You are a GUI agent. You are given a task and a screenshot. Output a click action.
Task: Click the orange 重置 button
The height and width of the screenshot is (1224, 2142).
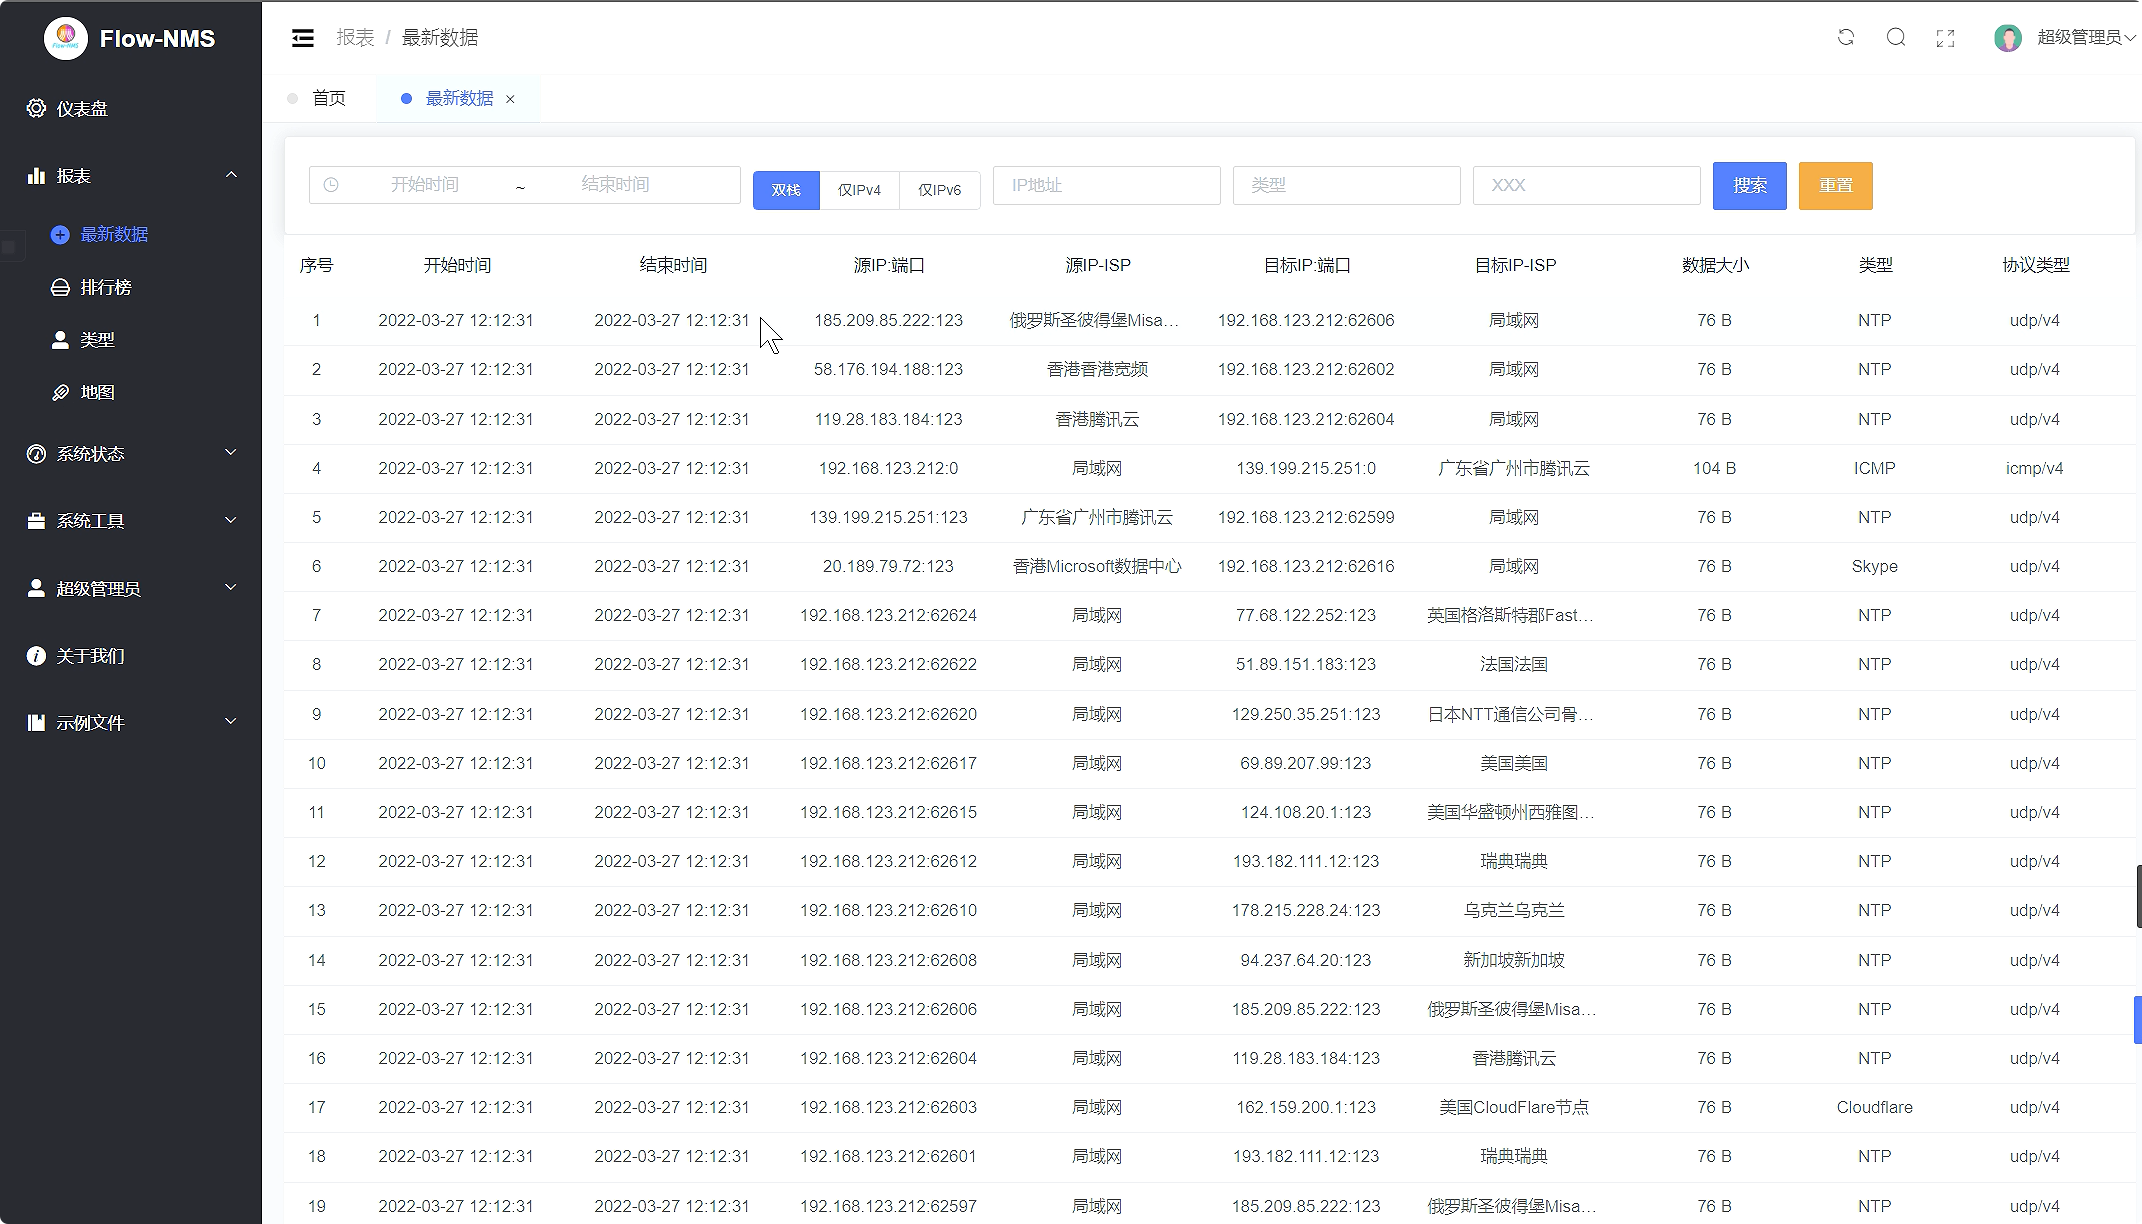[x=1835, y=186]
